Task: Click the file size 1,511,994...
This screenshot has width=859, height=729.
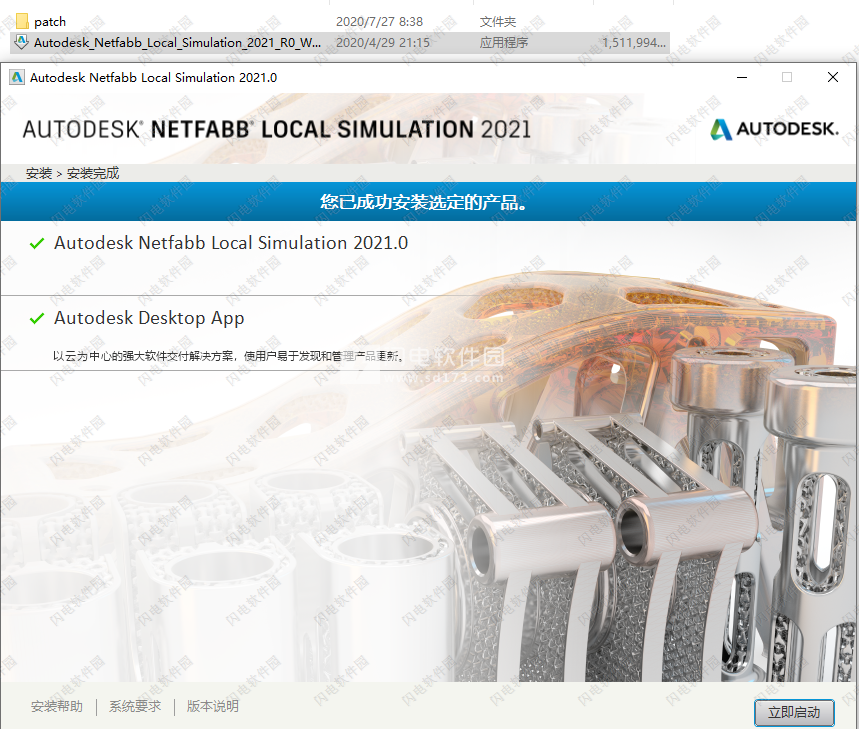Action: pyautogui.click(x=634, y=43)
